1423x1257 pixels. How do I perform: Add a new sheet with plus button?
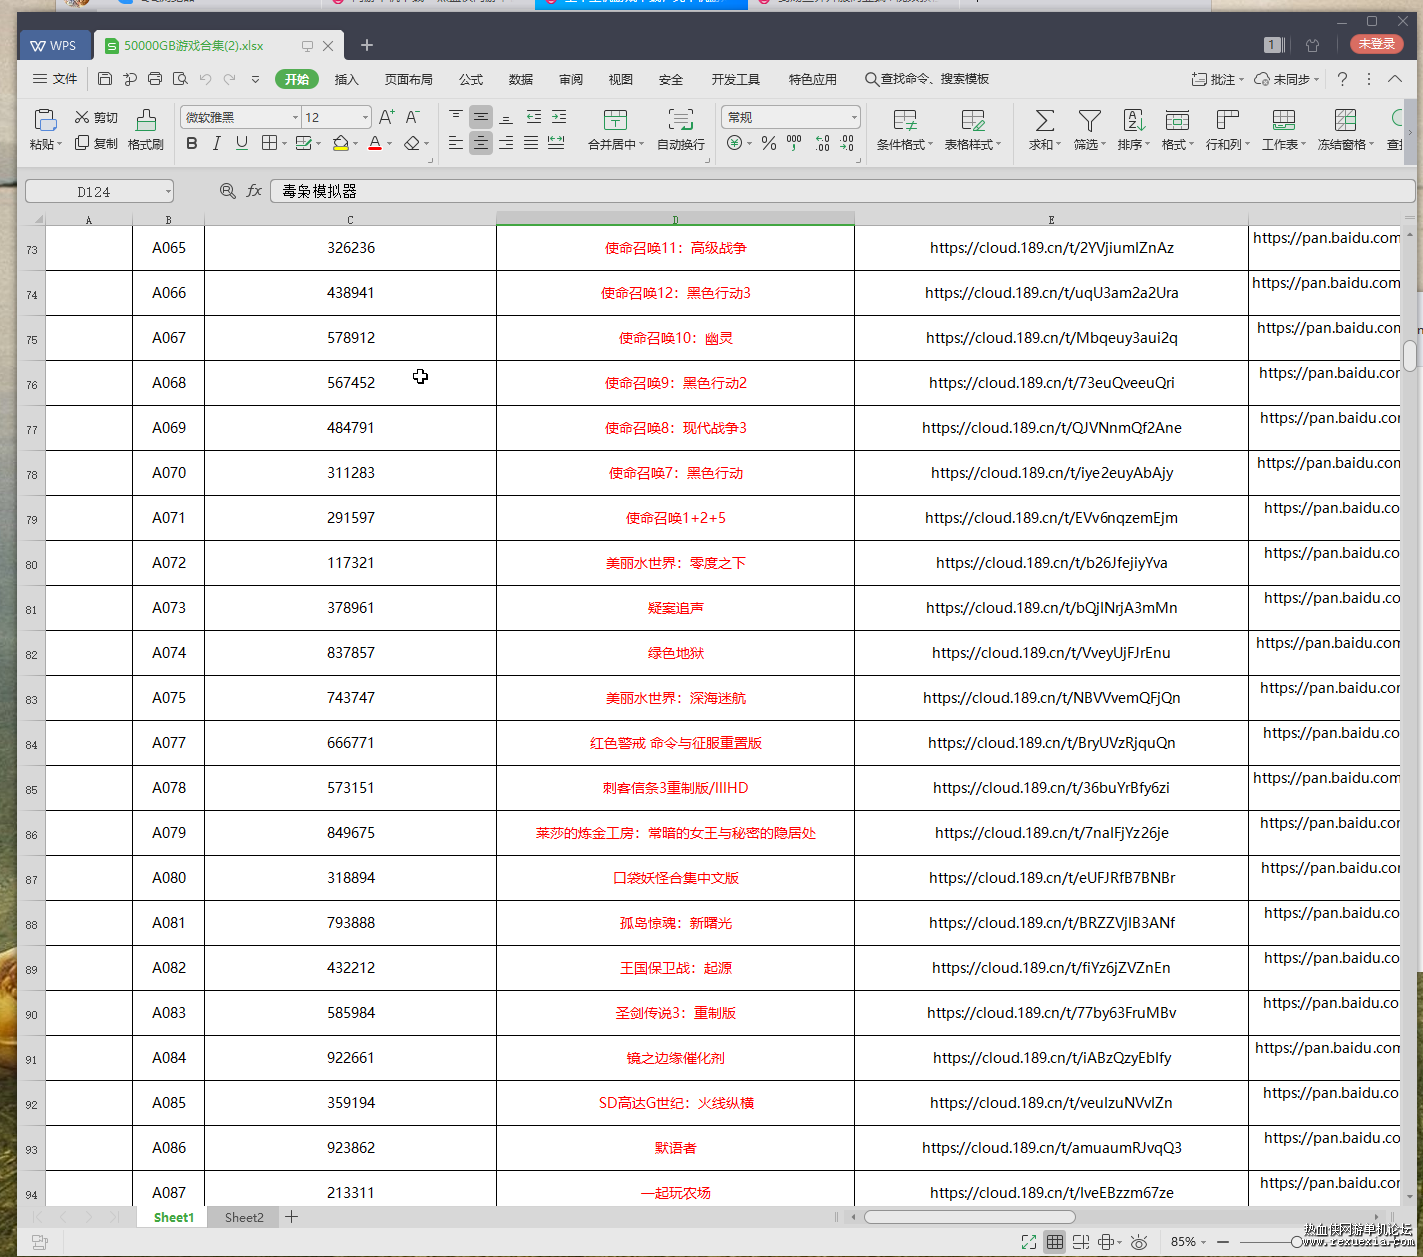click(291, 1217)
